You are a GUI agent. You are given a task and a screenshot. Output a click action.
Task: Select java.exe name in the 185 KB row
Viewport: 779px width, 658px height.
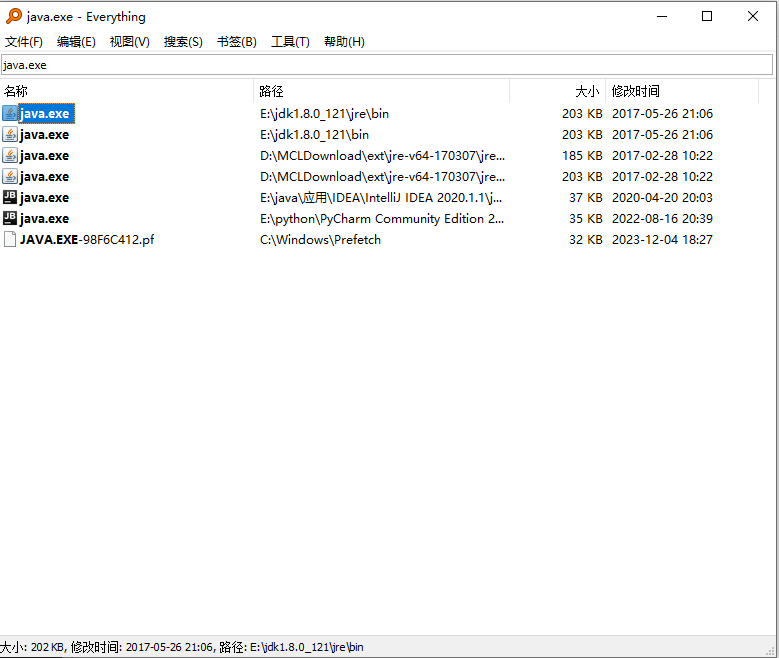44,156
